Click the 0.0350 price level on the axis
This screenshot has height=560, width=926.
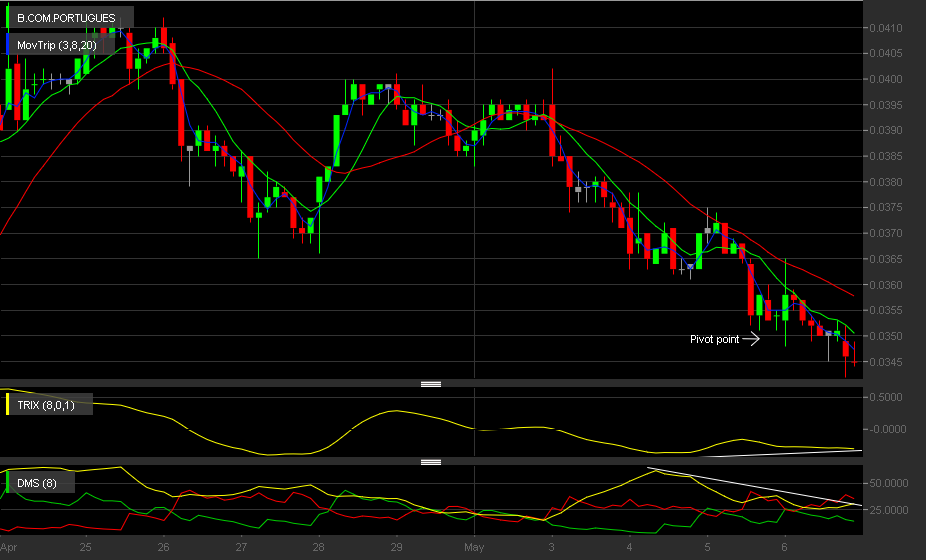tap(886, 336)
